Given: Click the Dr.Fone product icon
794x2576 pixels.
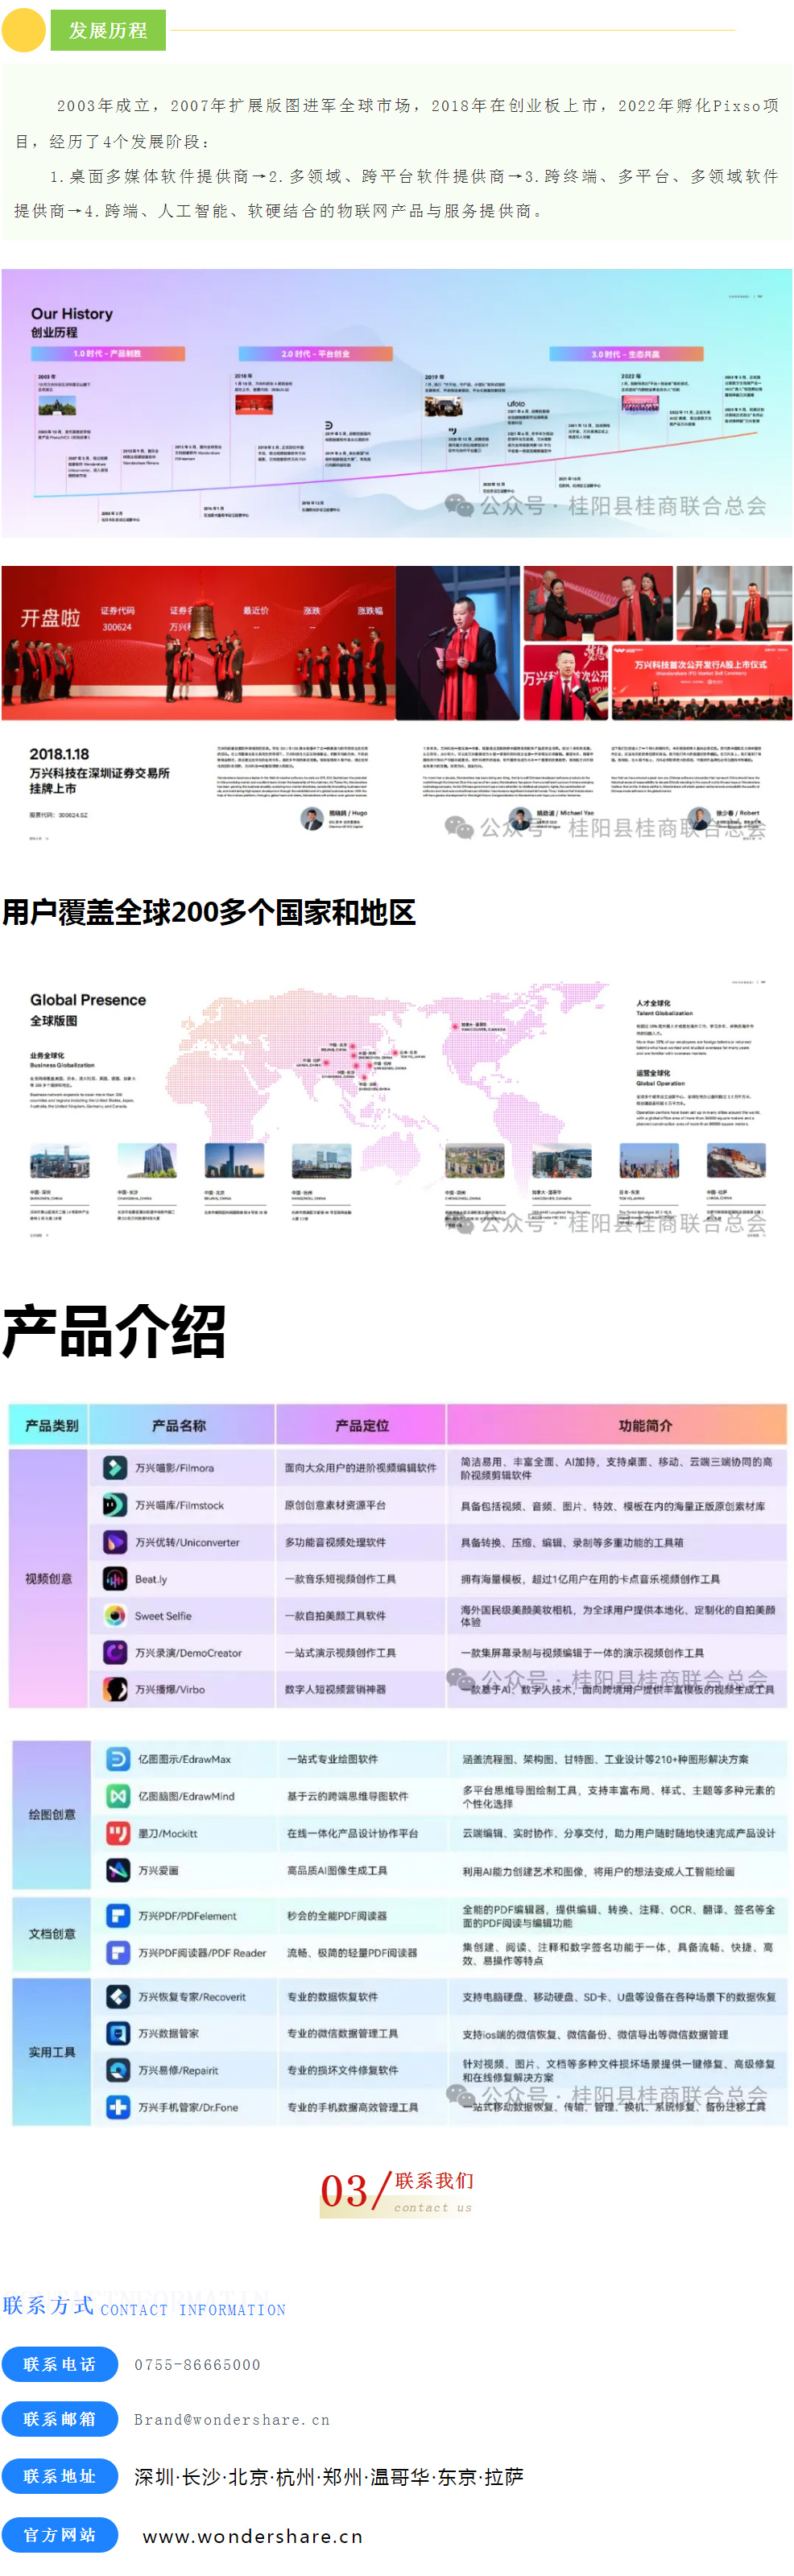Looking at the screenshot, I should pos(118,2107).
